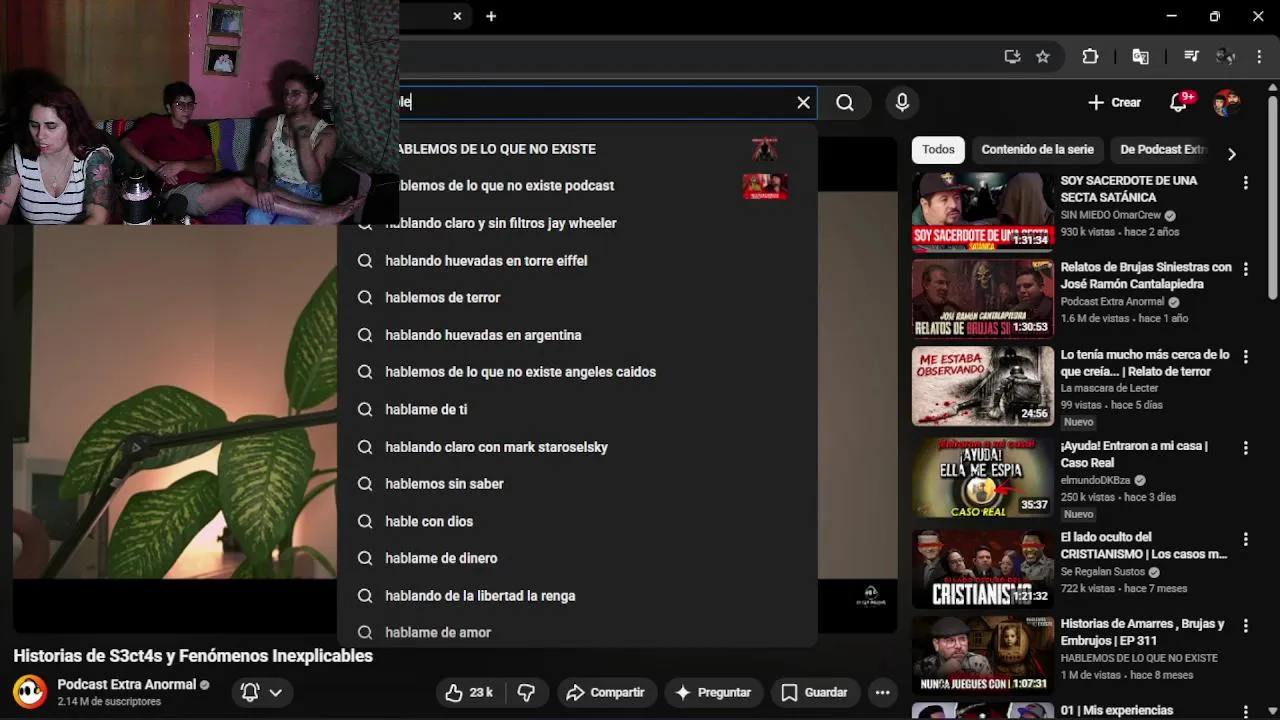Open options for ¡Ayuda! Entraron a mi casa video

pos(1245,448)
